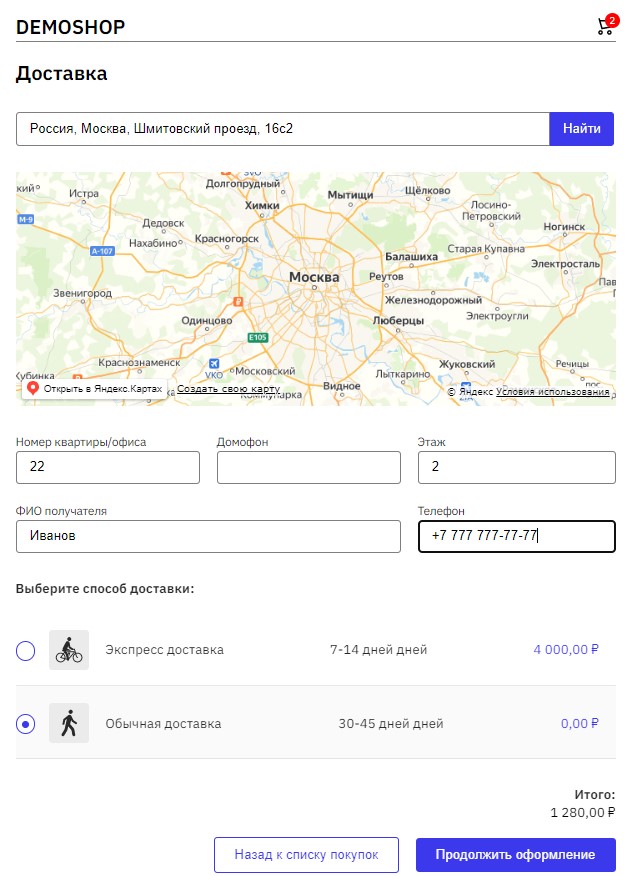The width and height of the screenshot is (640, 876).
Task: Click Дедовск label on the map
Action: [x=163, y=223]
